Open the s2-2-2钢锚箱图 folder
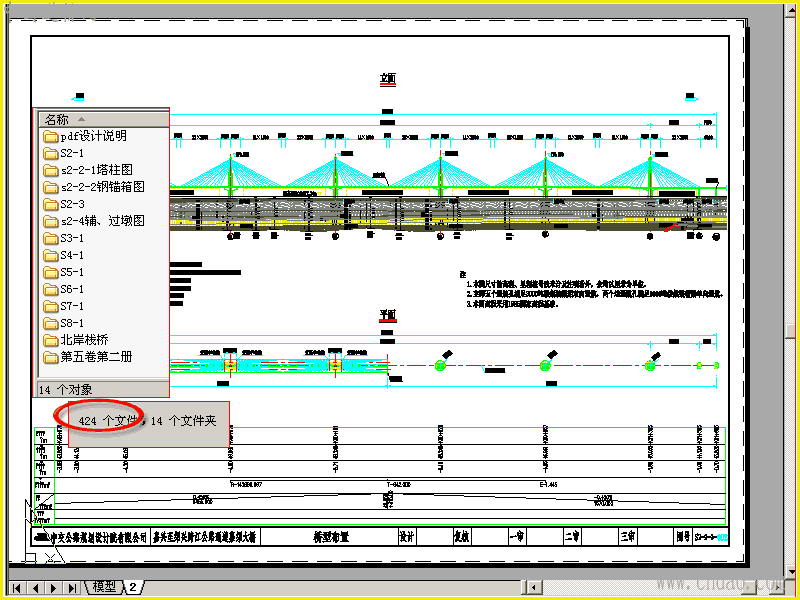This screenshot has height=600, width=800. 94,187
